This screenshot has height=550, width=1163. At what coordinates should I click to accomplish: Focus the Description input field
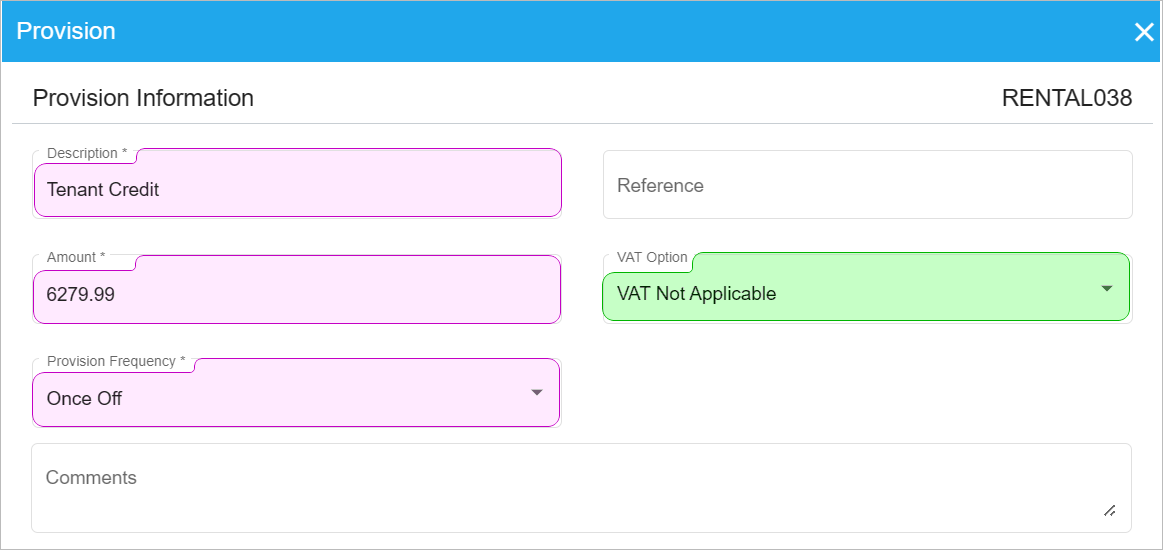pyautogui.click(x=297, y=183)
